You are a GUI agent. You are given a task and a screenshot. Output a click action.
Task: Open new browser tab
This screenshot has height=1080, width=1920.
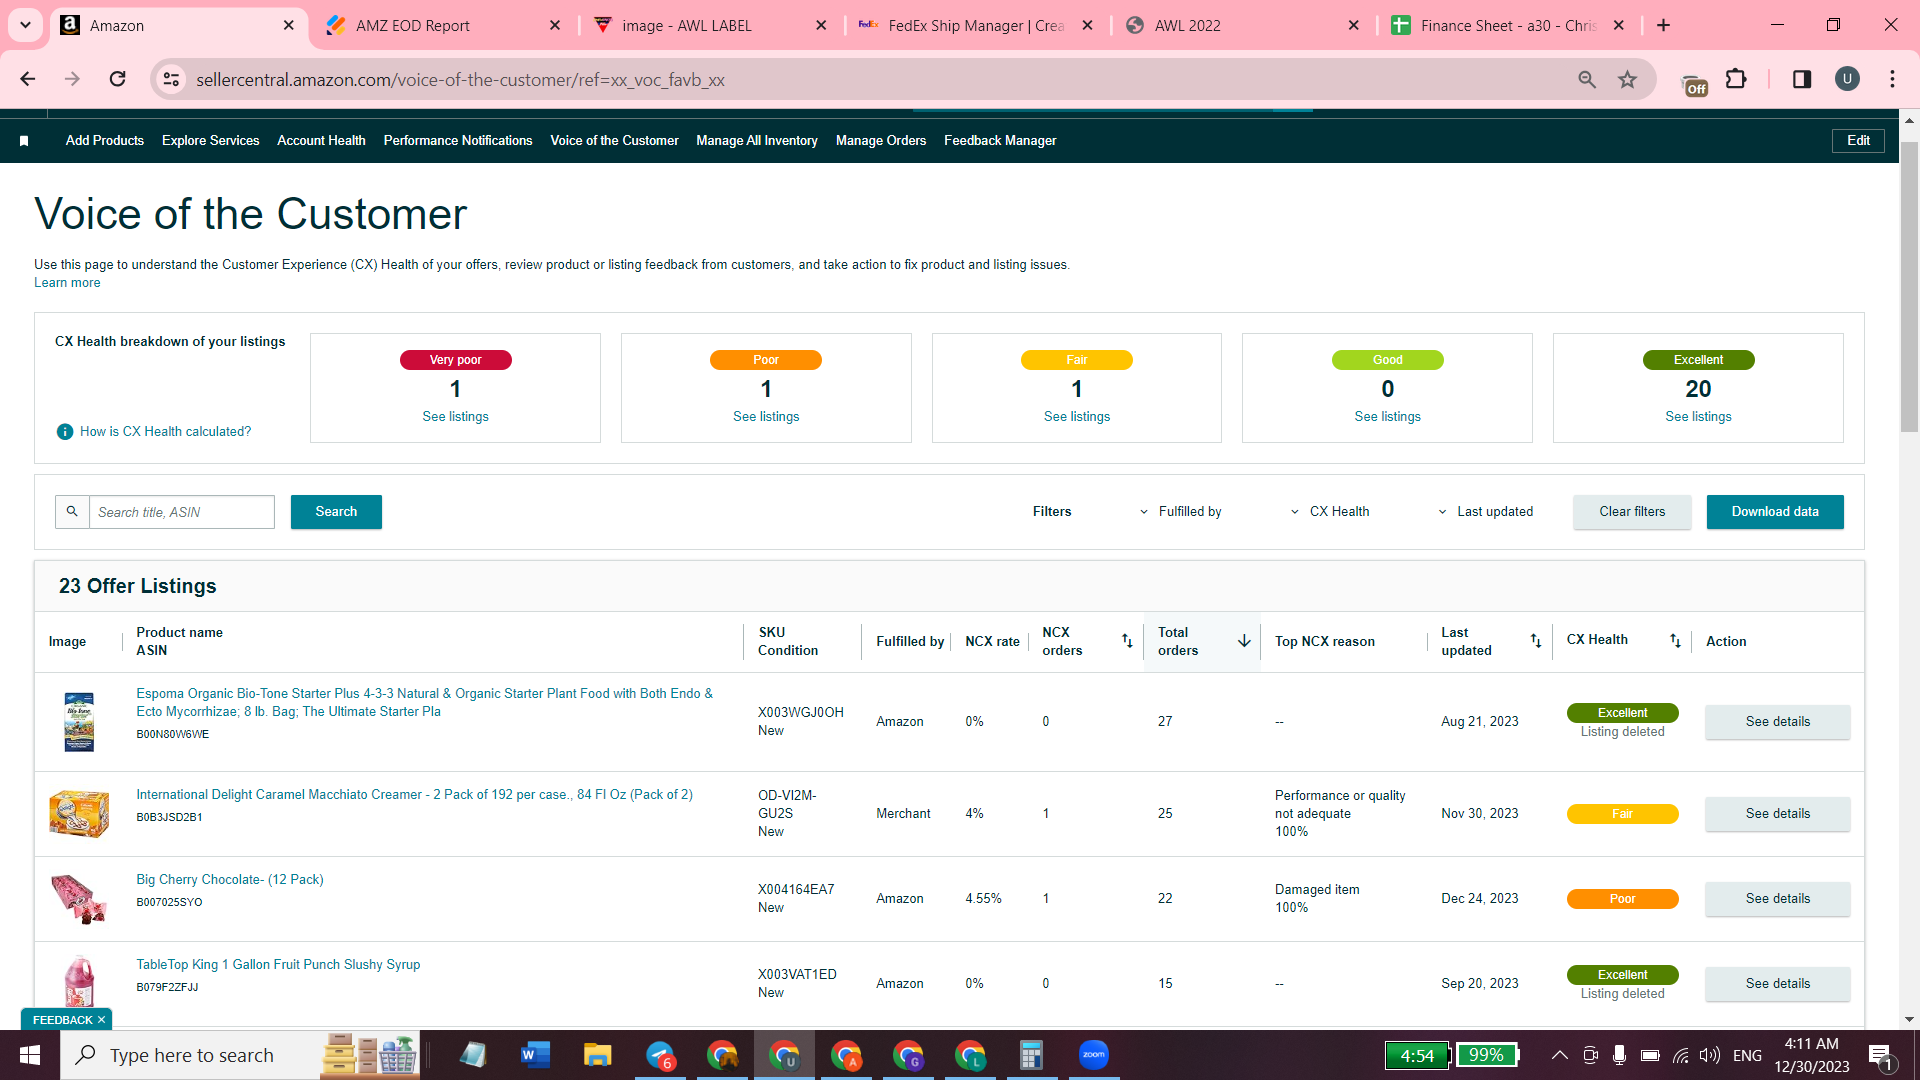click(1663, 25)
